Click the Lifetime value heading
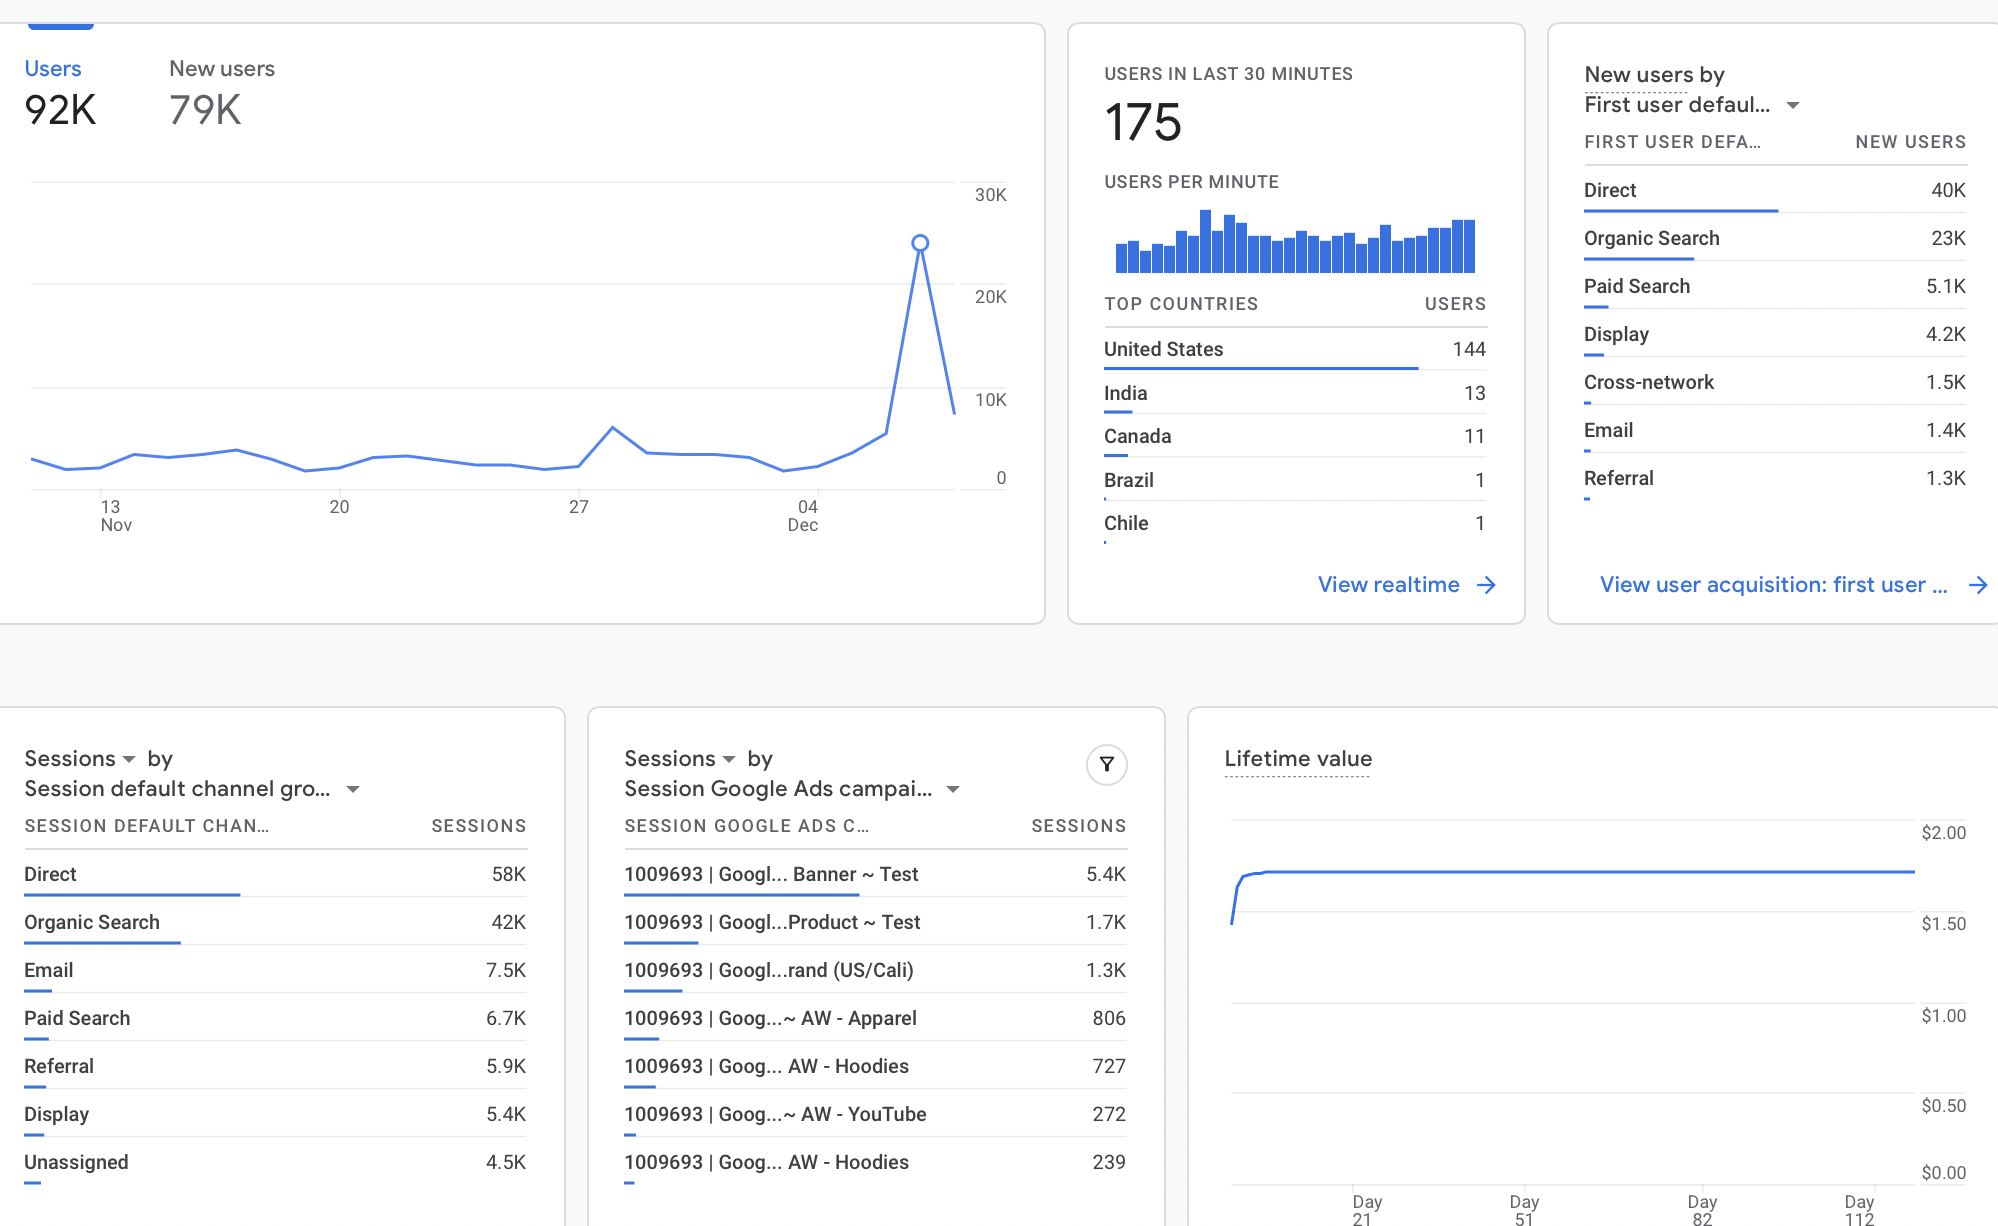Screen dimensions: 1998x1226 pyautogui.click(x=1298, y=759)
